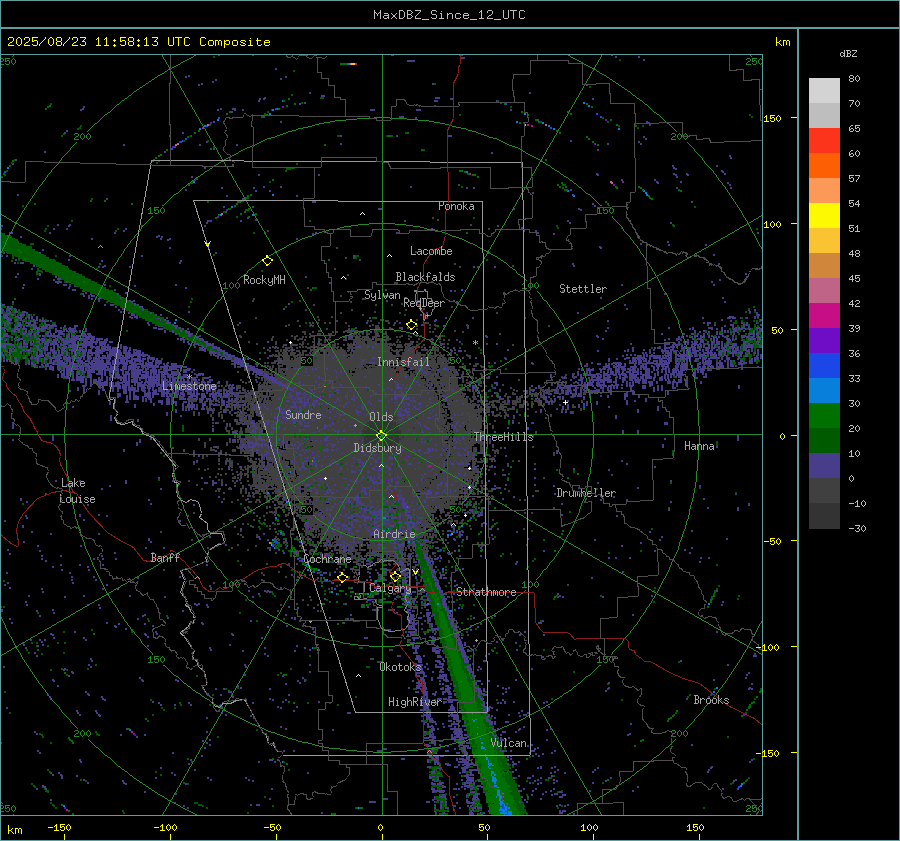Click the MaxDBZ_Since_12_UTC title
This screenshot has height=841, width=900.
coord(449,15)
